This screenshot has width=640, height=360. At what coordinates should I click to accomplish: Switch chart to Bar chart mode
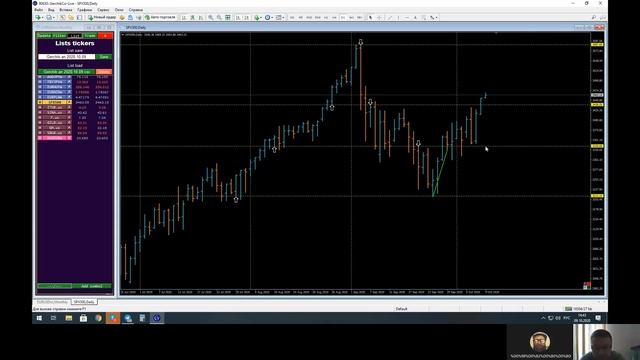tap(184, 18)
